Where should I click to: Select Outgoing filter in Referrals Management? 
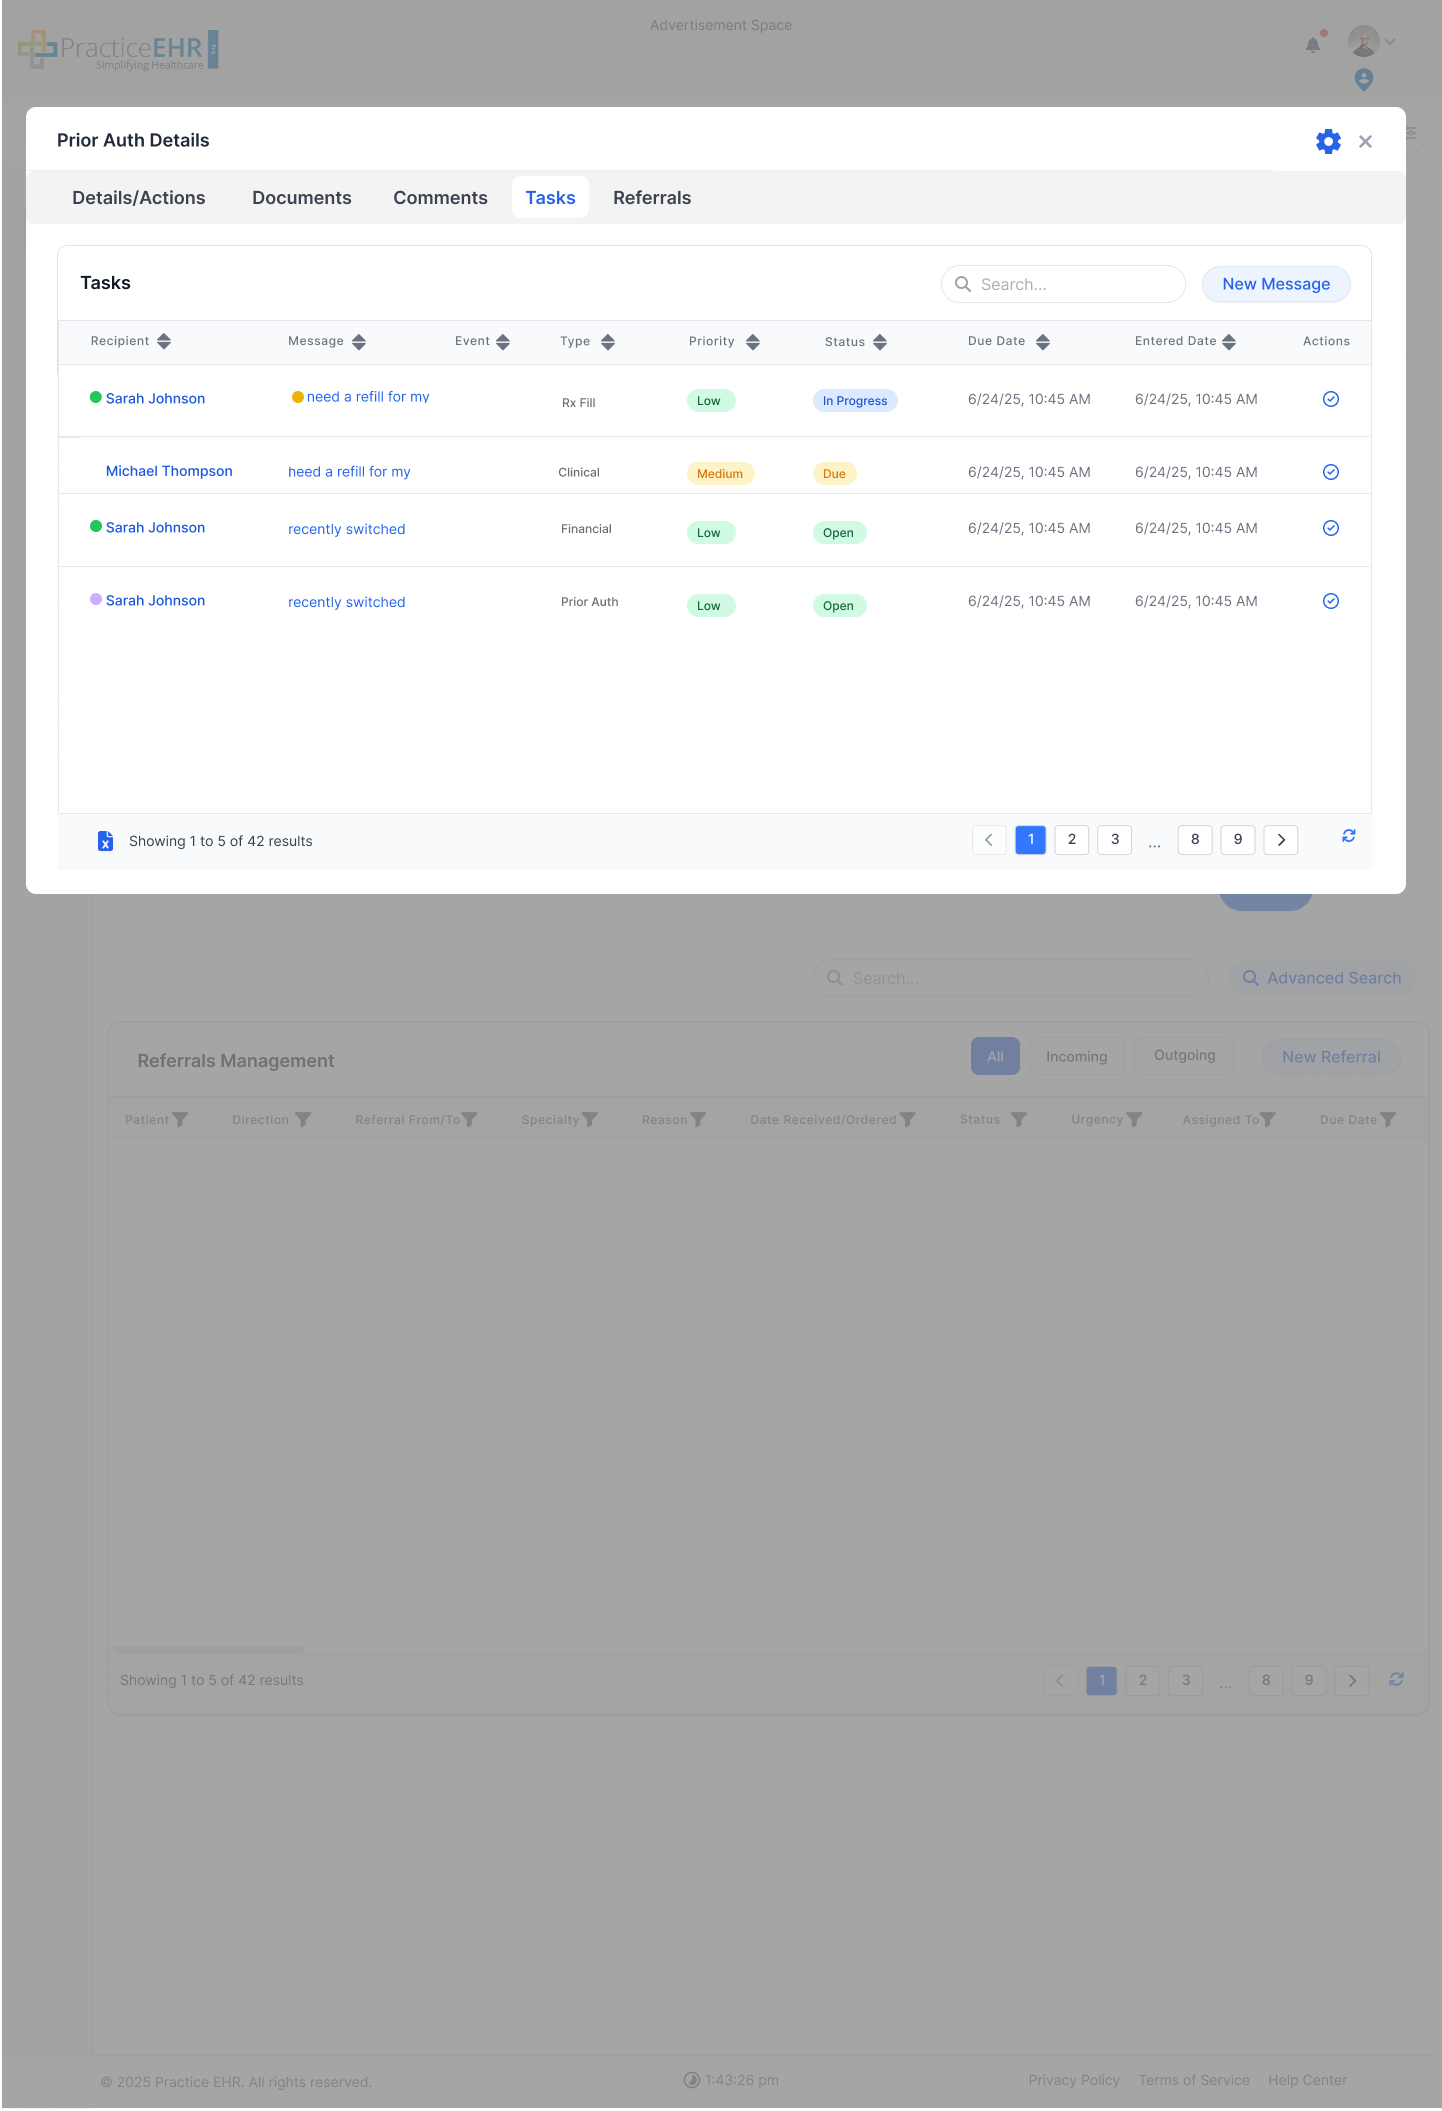tap(1185, 1056)
